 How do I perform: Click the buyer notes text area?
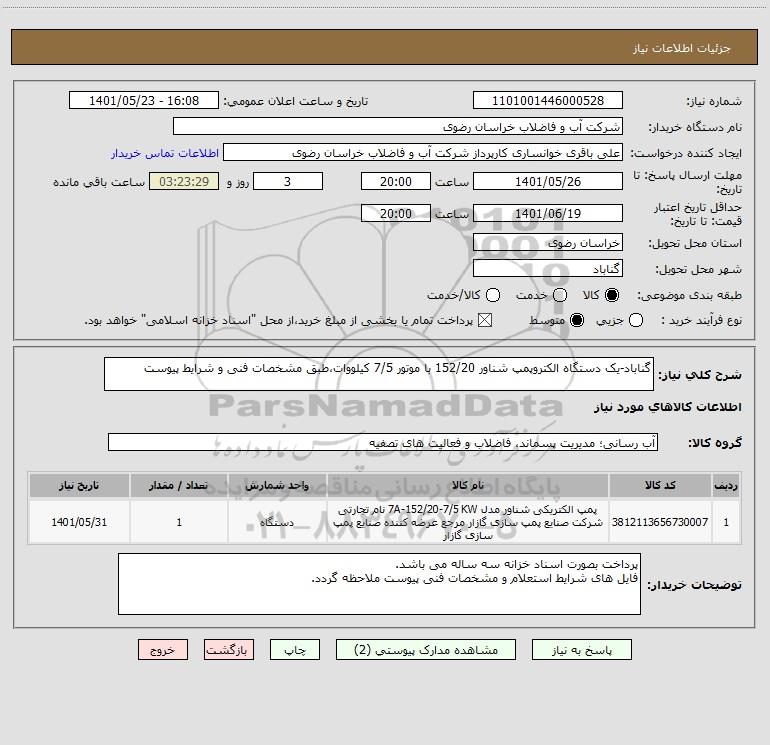pos(379,584)
